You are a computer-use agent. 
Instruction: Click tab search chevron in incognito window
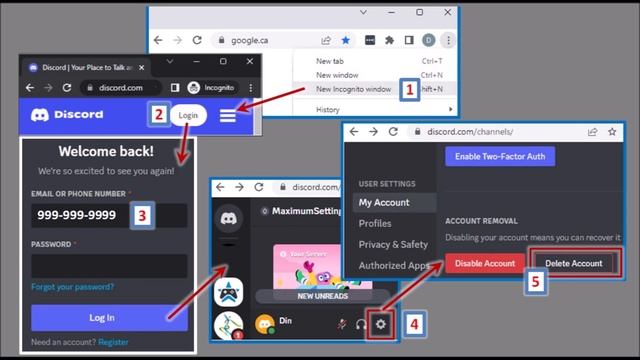[169, 61]
